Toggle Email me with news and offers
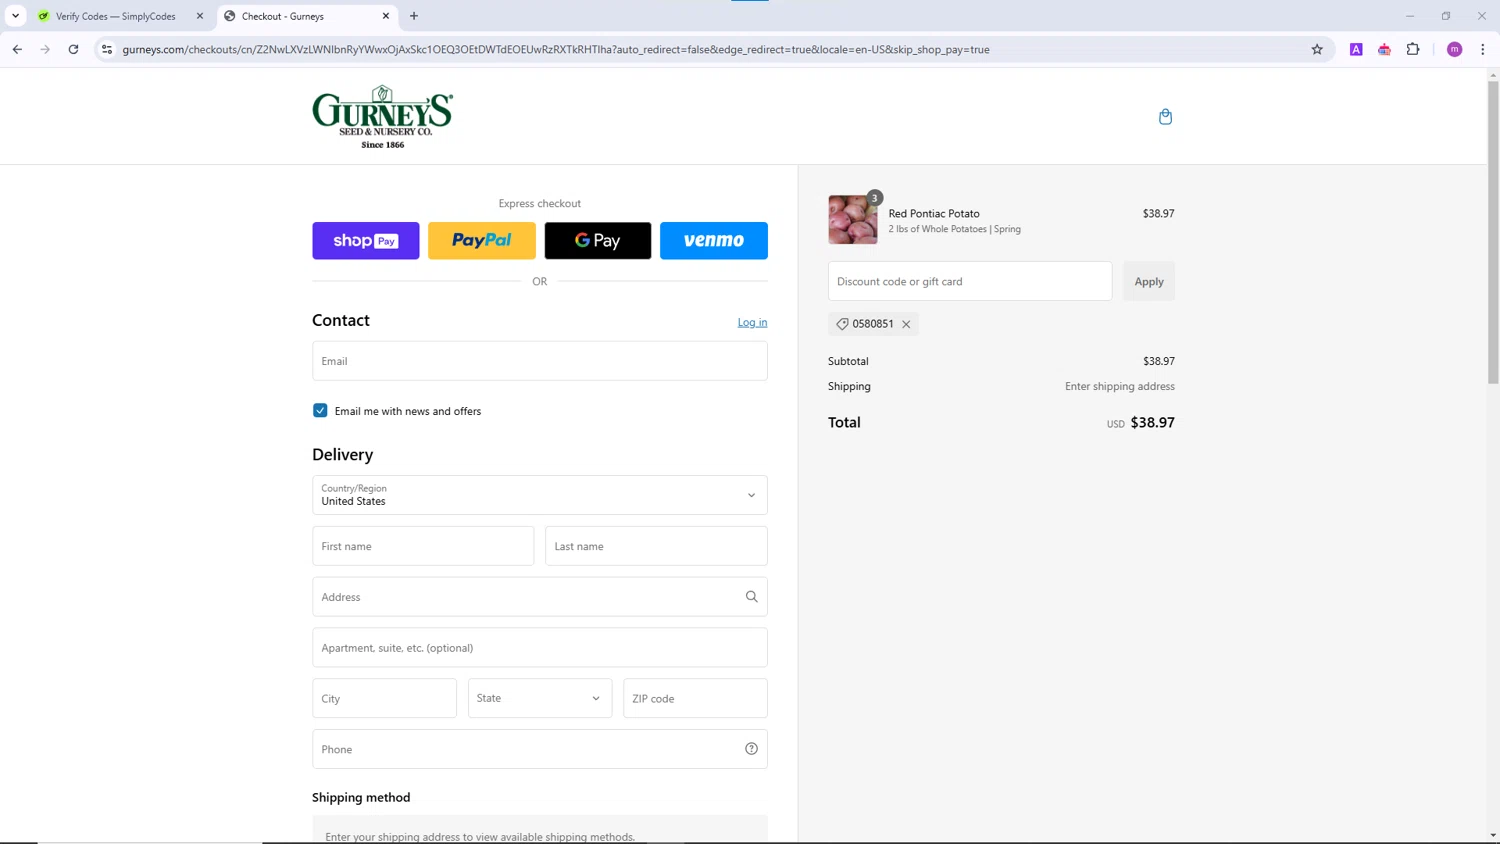Viewport: 1500px width, 844px height. pyautogui.click(x=320, y=411)
